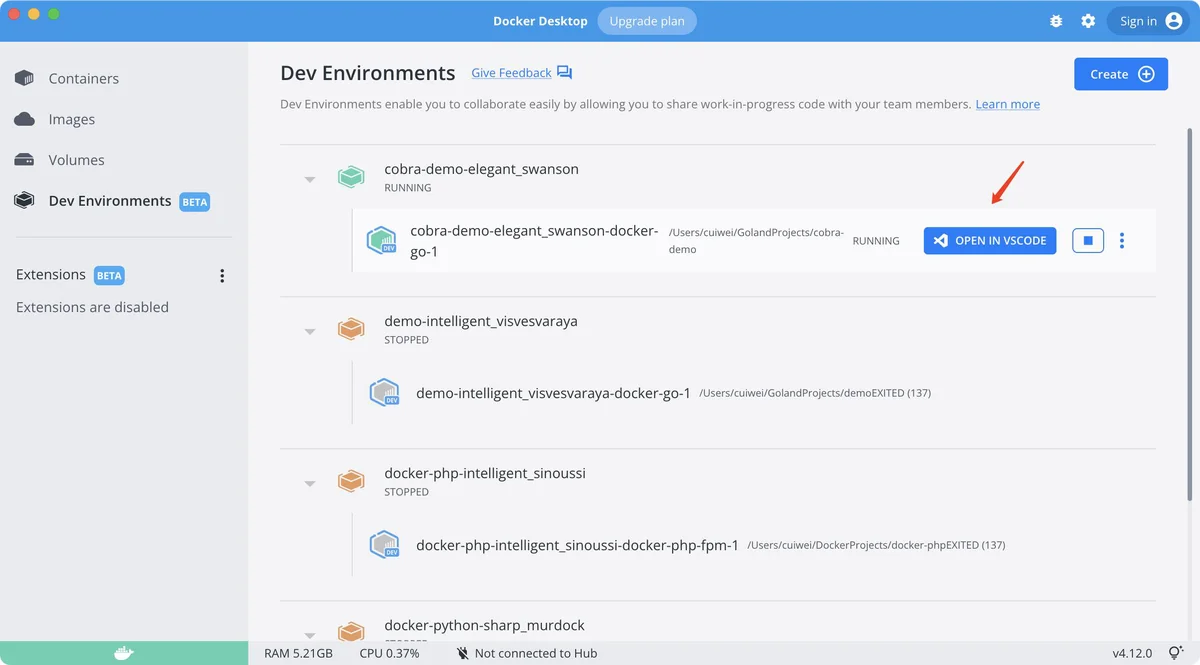The image size is (1200, 665).
Task: Select cobra-demo-elegant_swanson-docker-go-1 container name
Action: pyautogui.click(x=534, y=241)
